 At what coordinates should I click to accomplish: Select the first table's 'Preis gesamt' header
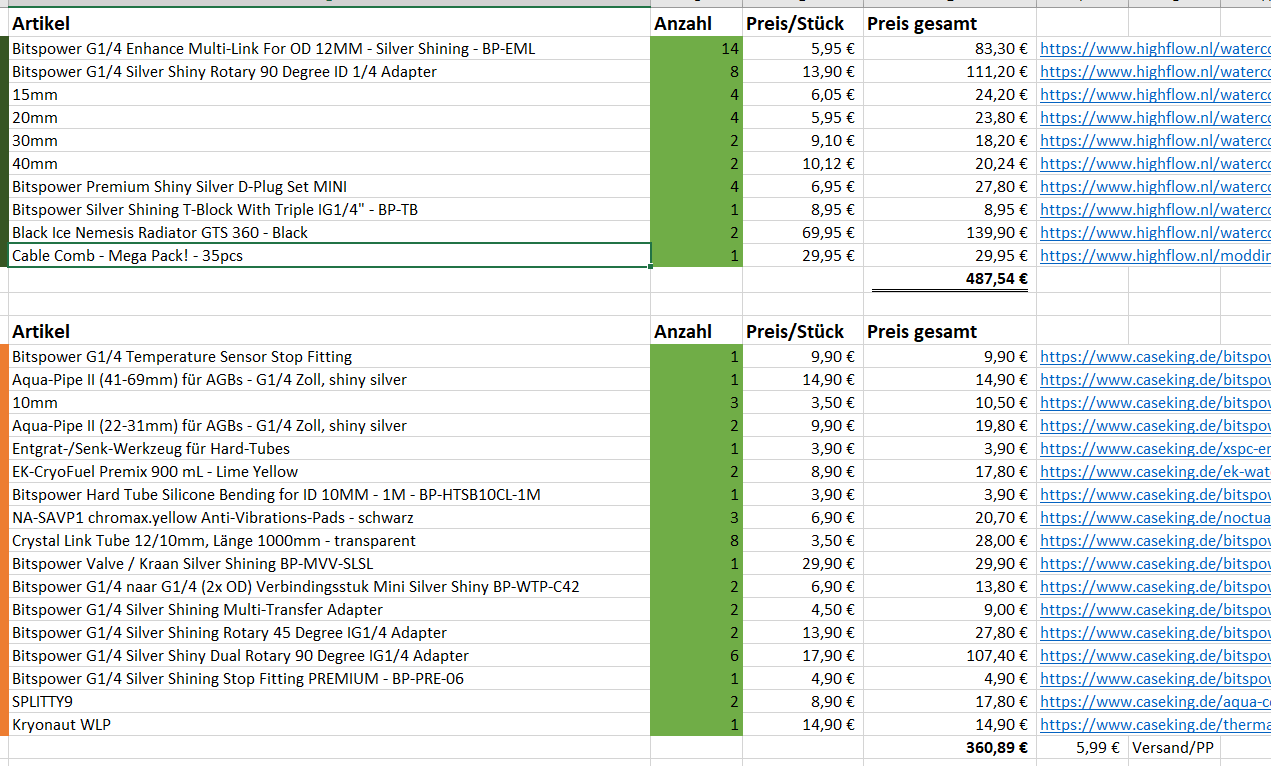point(950,23)
